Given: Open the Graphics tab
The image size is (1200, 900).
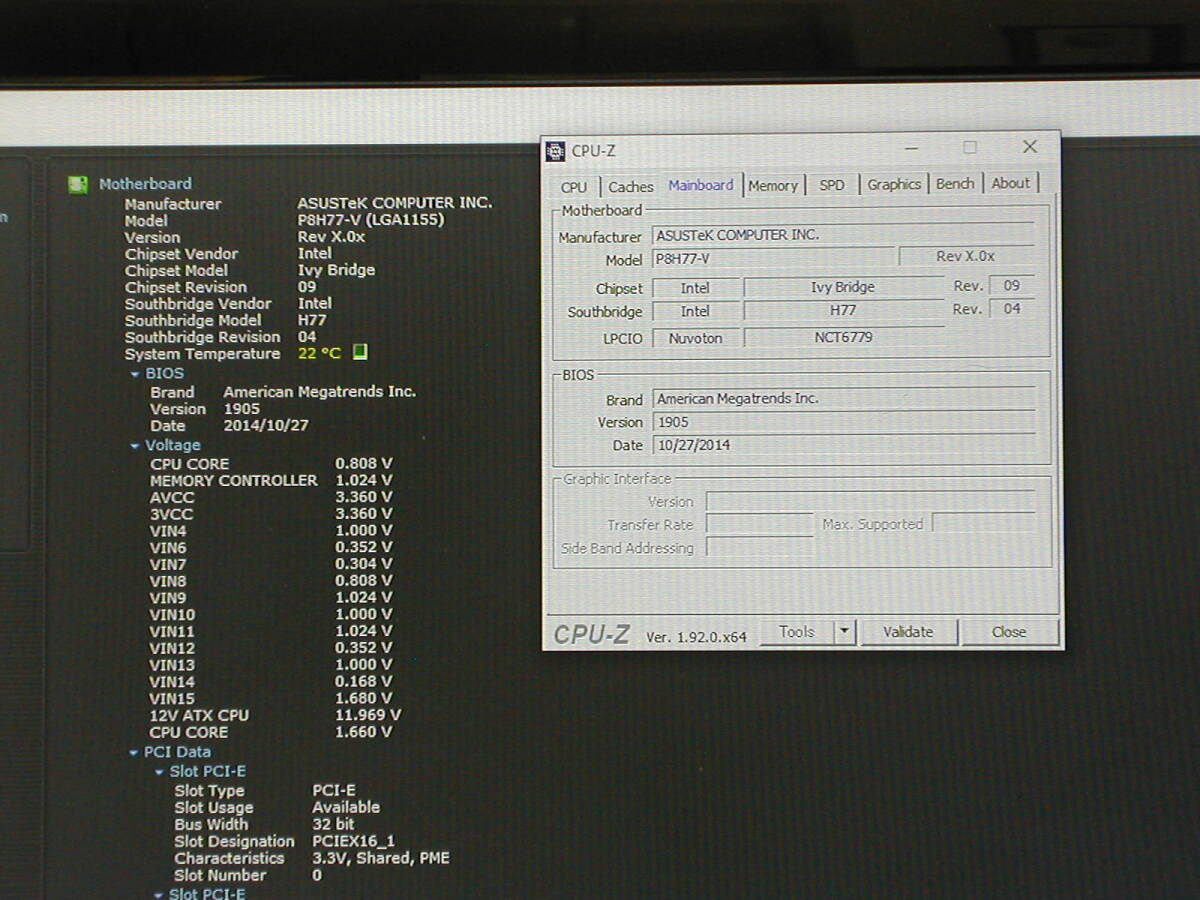Looking at the screenshot, I should [x=894, y=184].
